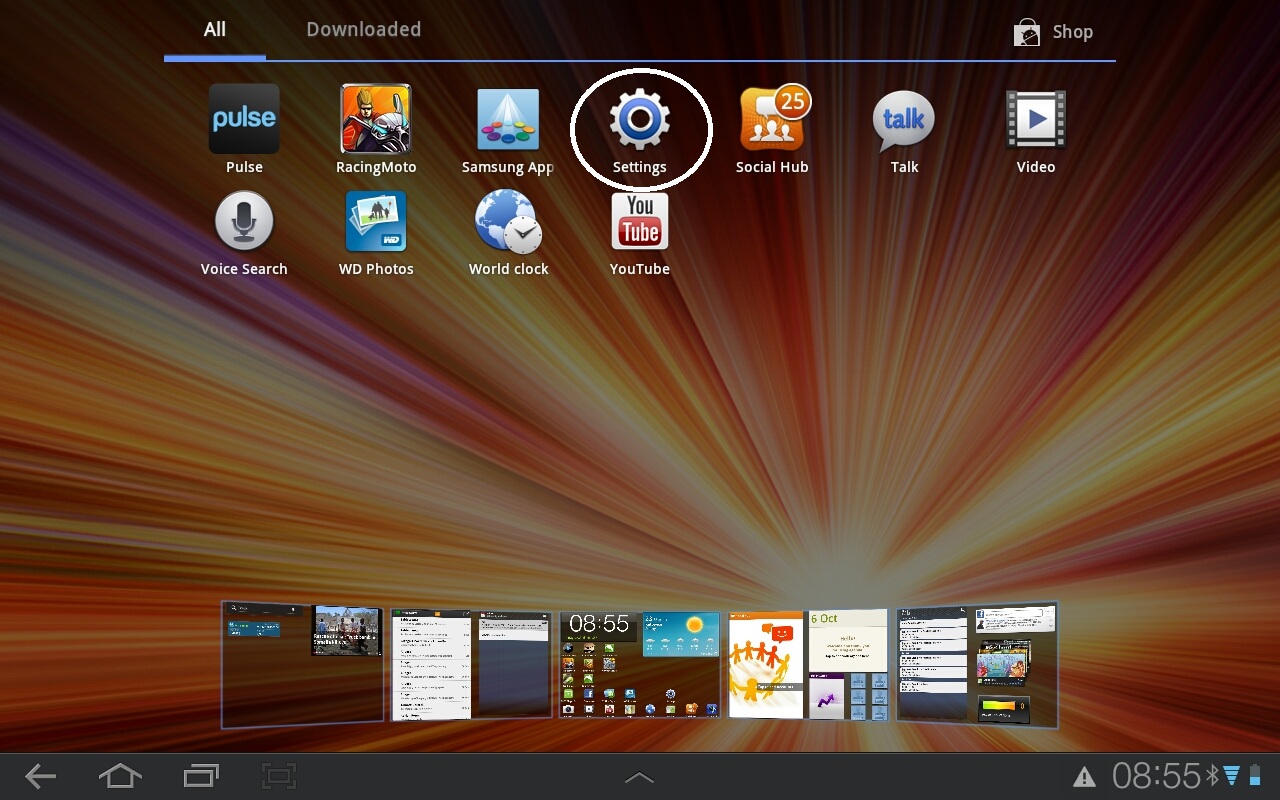Open Social Hub with 25 notifications
This screenshot has height=800, width=1280.
pos(772,129)
